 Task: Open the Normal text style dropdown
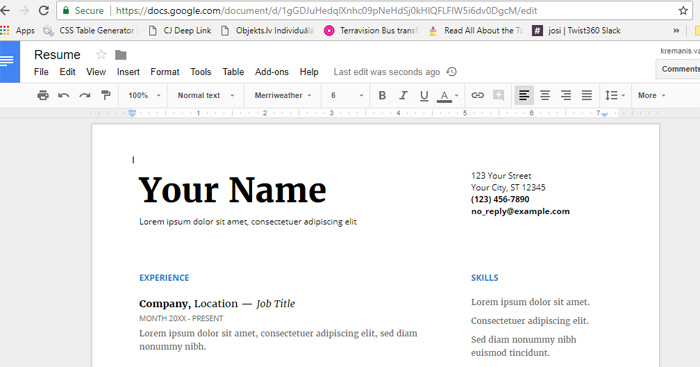[206, 95]
